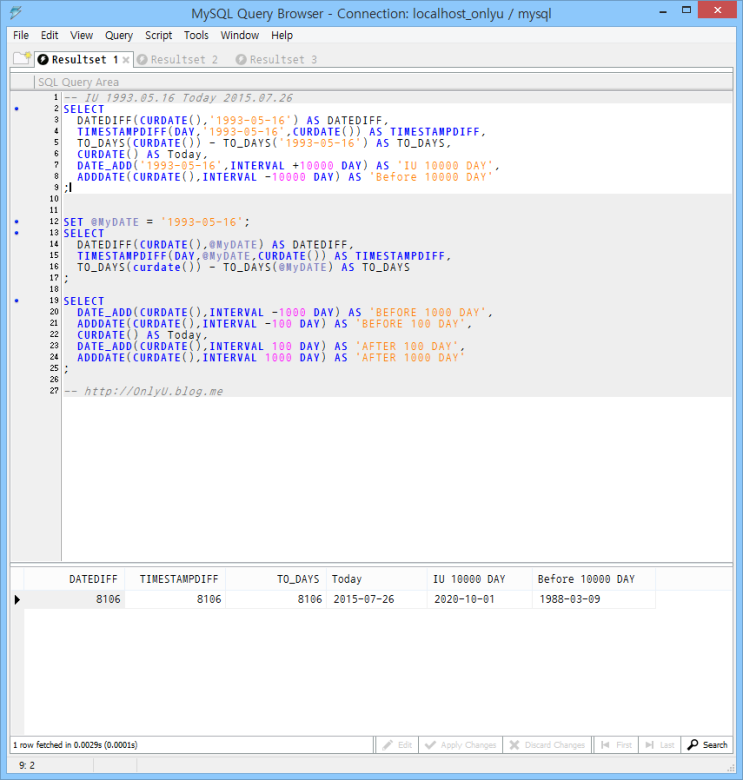Click the SET @MyDATE statement on line 12
Screen dimensions: 743x780
[x=157, y=222]
